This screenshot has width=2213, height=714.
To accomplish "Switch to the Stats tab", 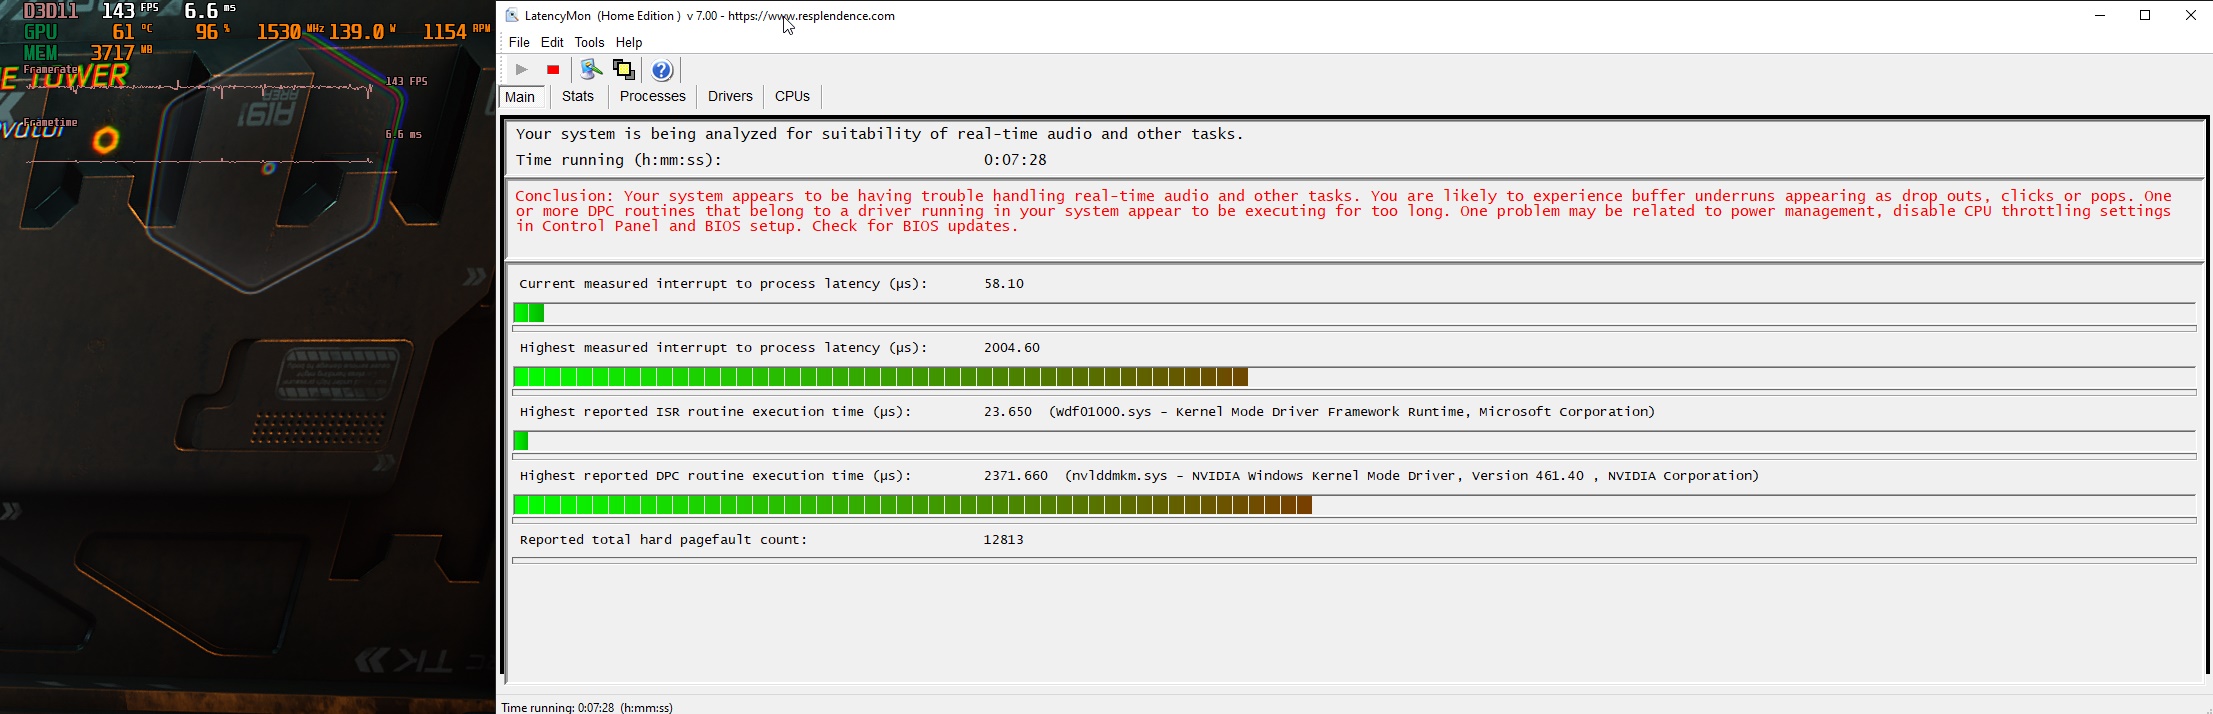I will point(578,97).
